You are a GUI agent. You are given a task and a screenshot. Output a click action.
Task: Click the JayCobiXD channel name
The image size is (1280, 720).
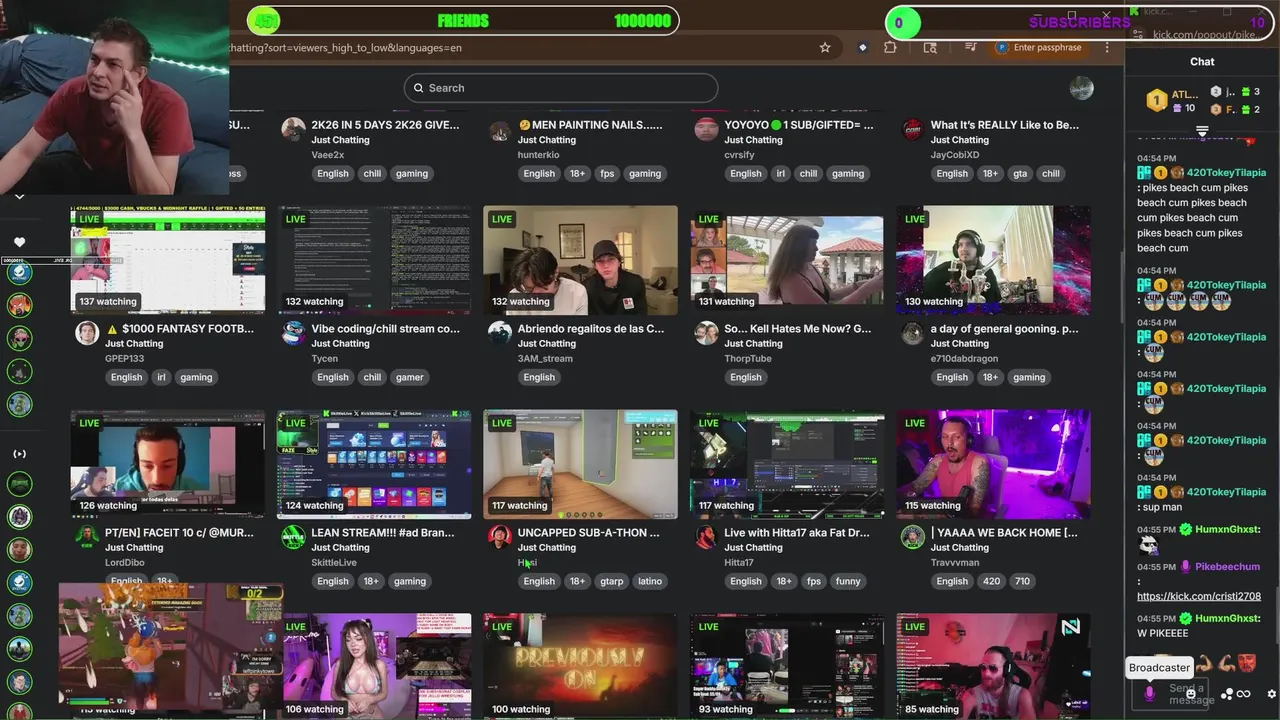coord(955,155)
